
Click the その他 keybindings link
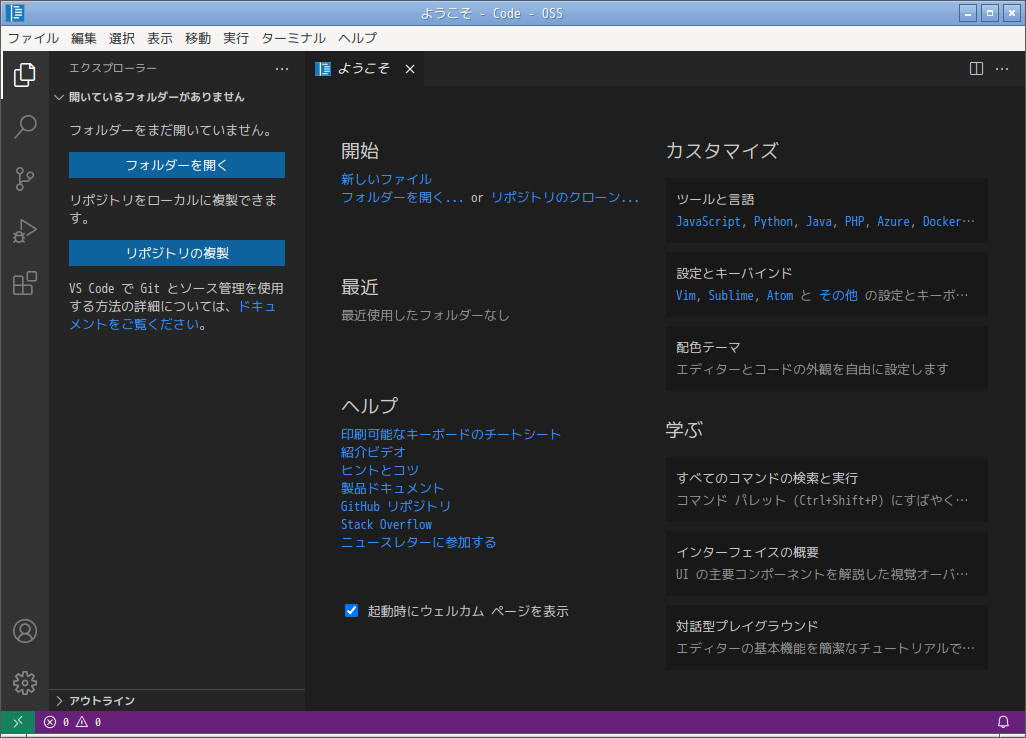click(x=838, y=296)
